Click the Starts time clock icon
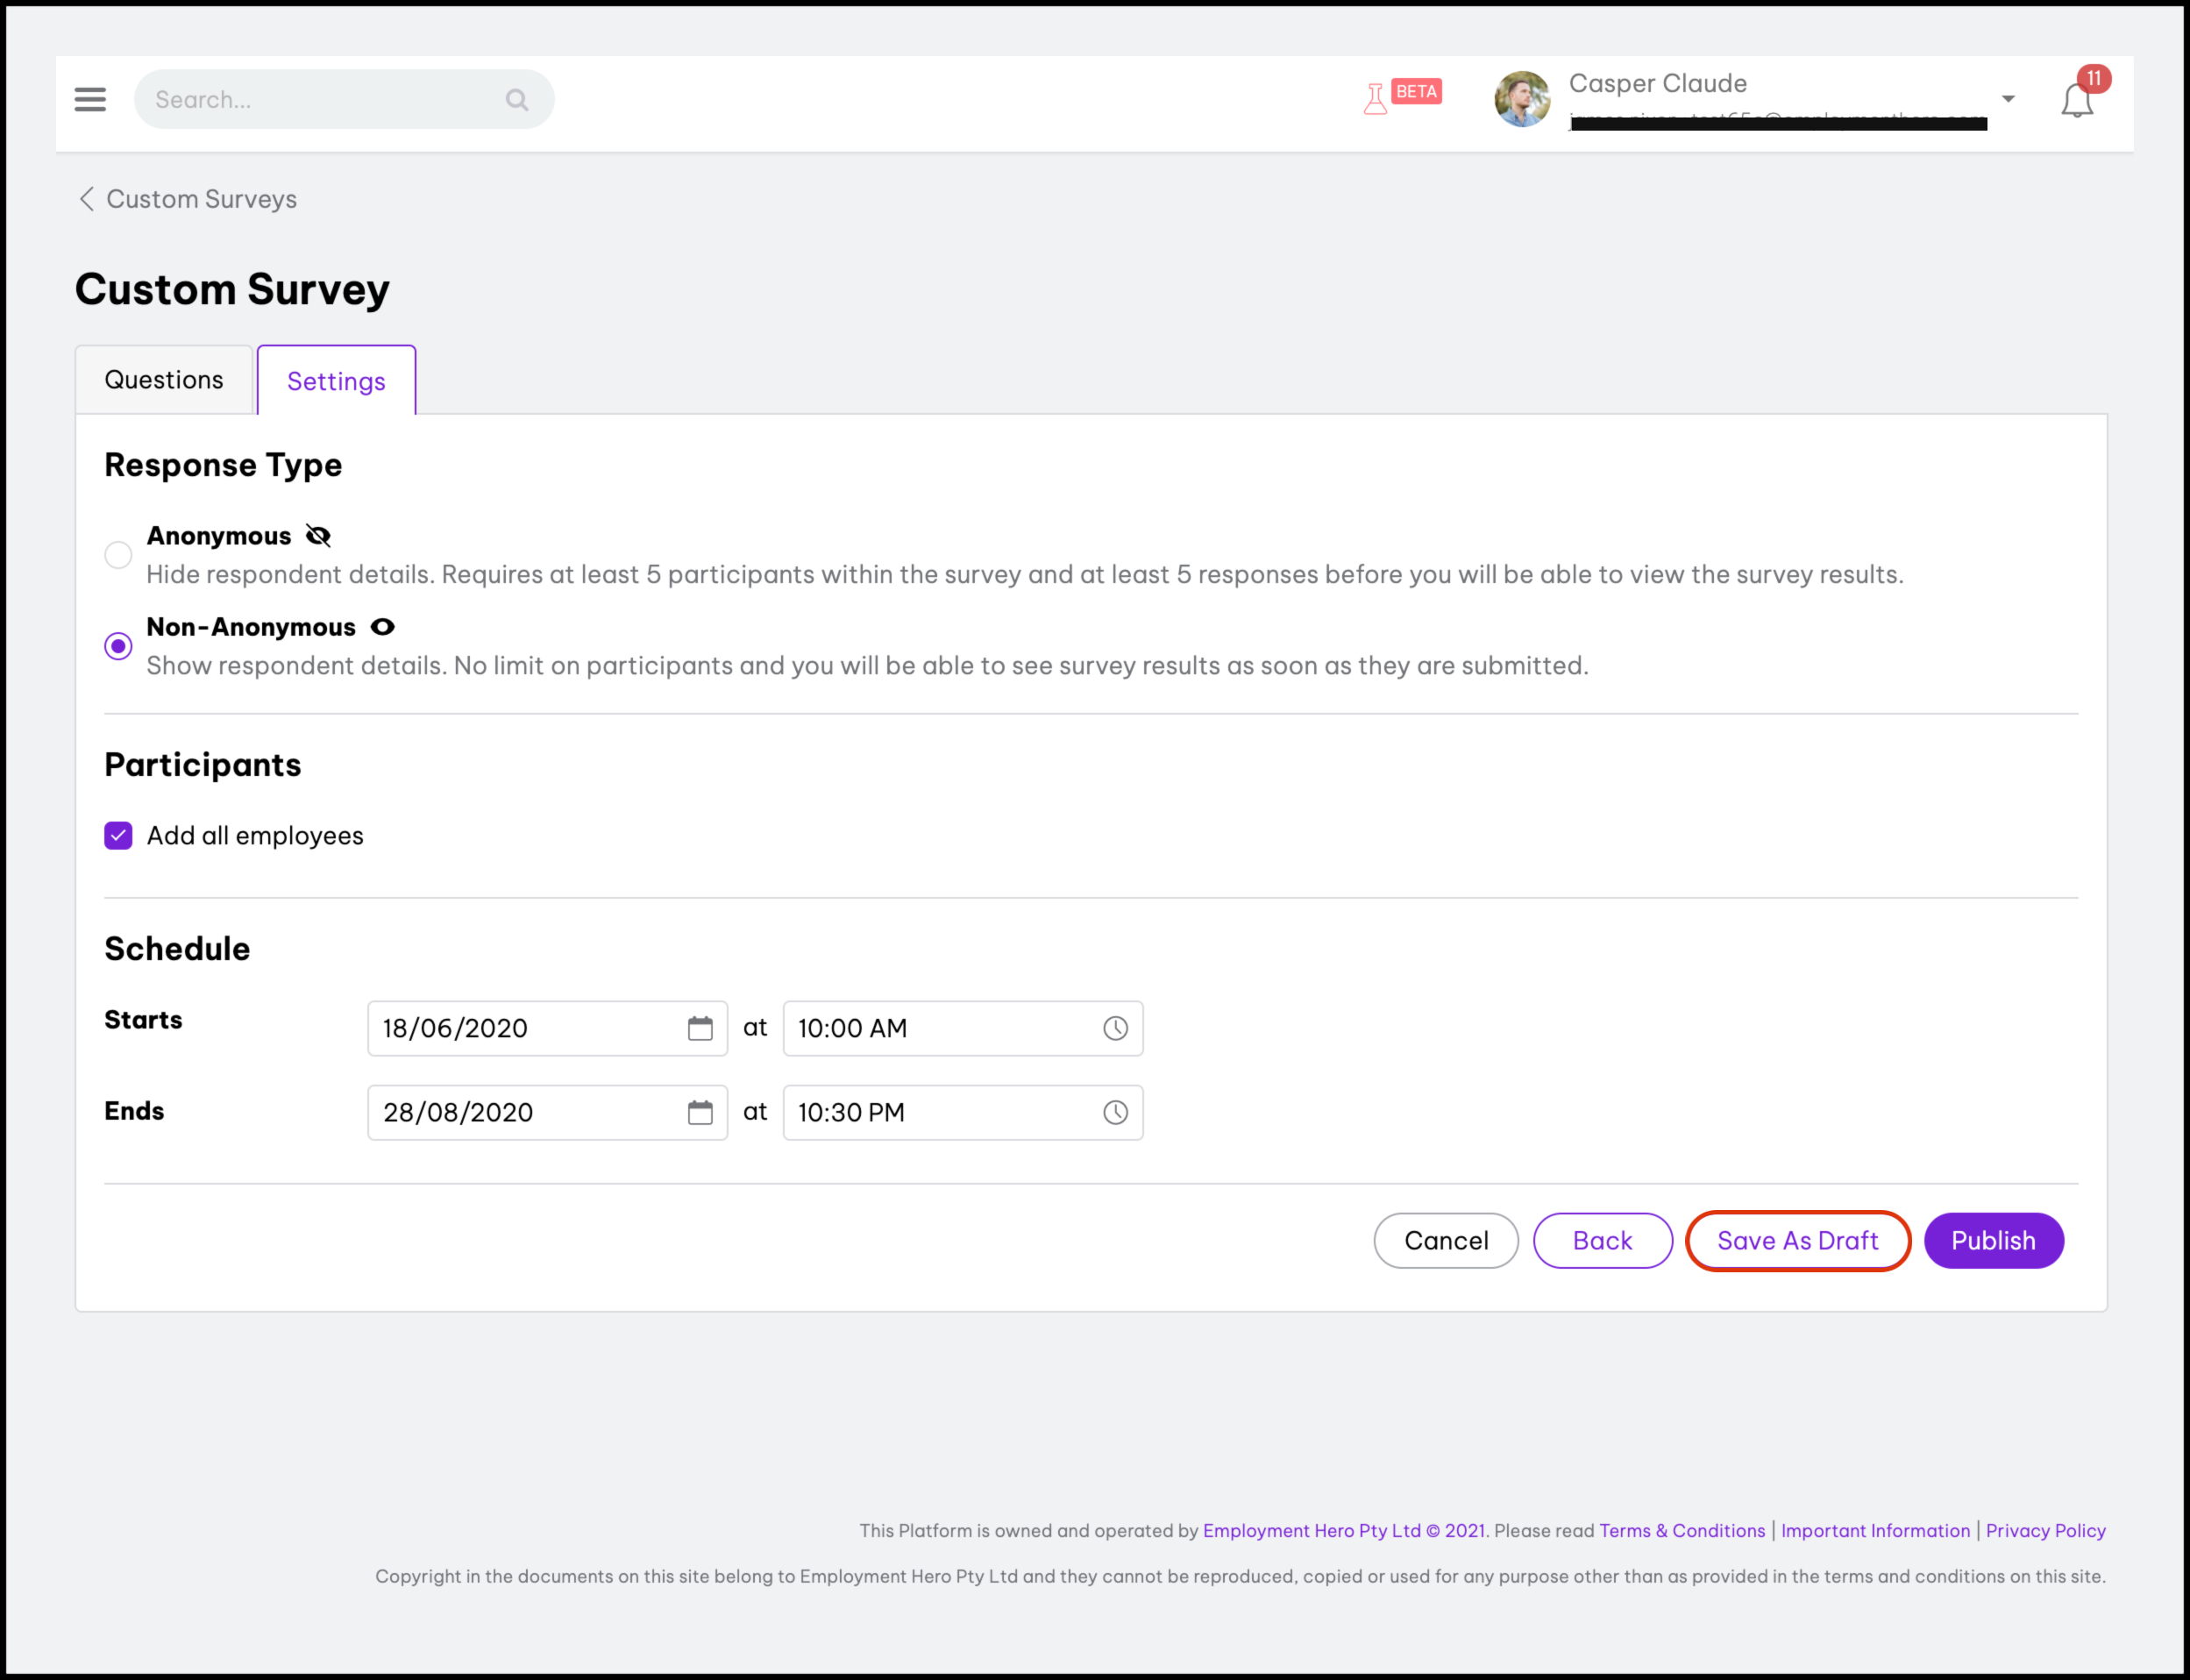2190x1680 pixels. pyautogui.click(x=1115, y=1028)
